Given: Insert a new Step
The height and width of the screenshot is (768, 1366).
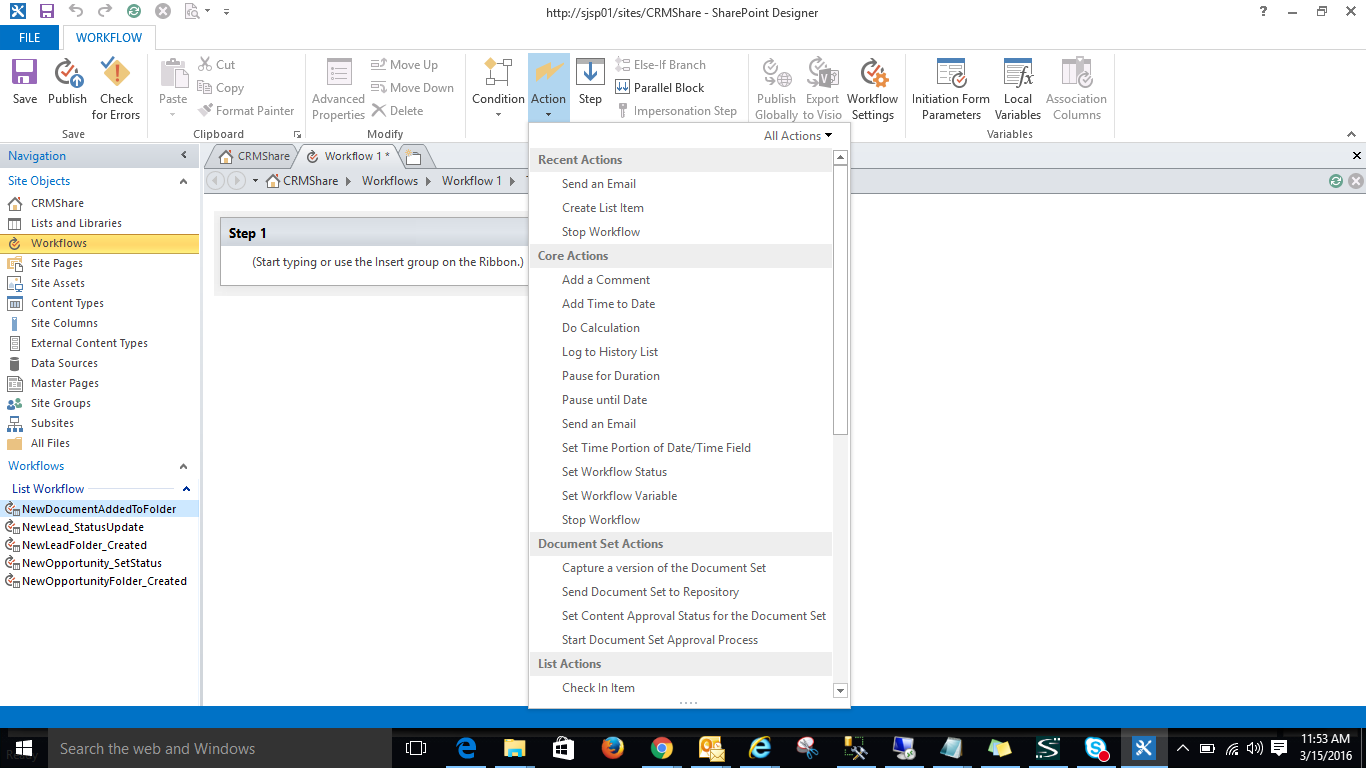Looking at the screenshot, I should (590, 82).
